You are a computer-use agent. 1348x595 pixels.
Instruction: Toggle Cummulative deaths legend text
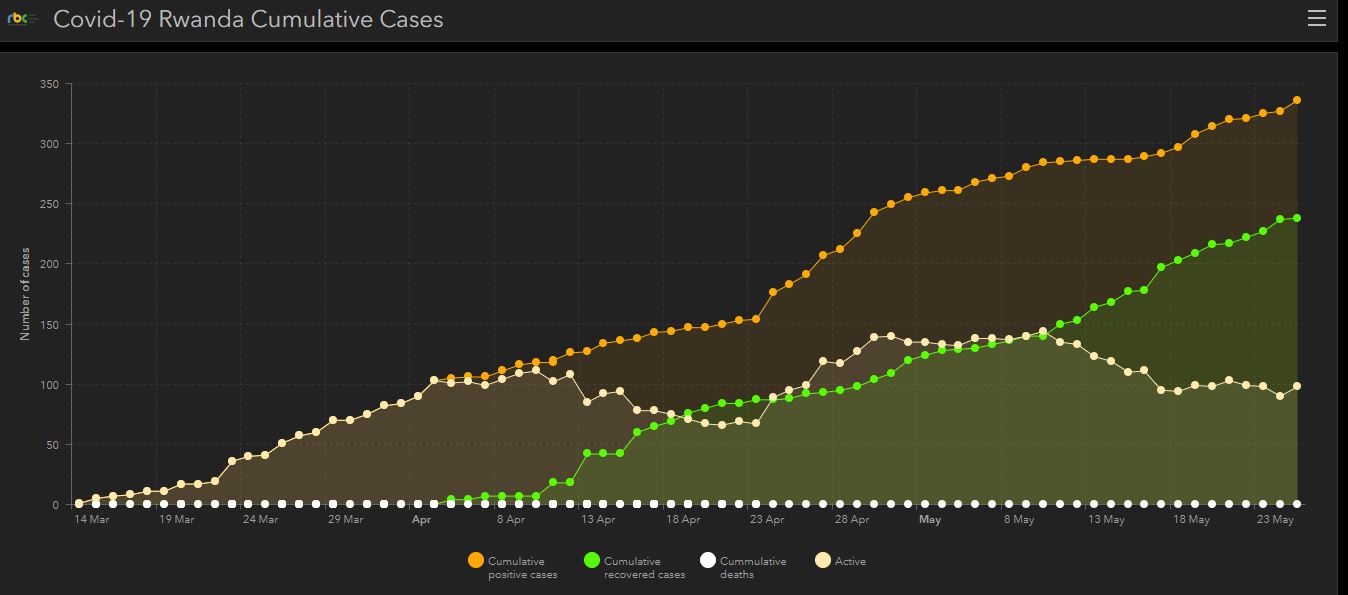coord(752,568)
